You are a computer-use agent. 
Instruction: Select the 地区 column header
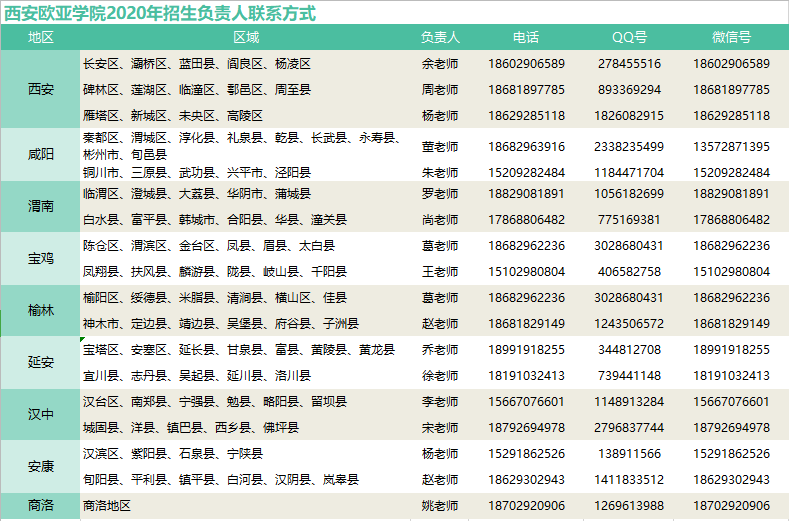click(41, 37)
